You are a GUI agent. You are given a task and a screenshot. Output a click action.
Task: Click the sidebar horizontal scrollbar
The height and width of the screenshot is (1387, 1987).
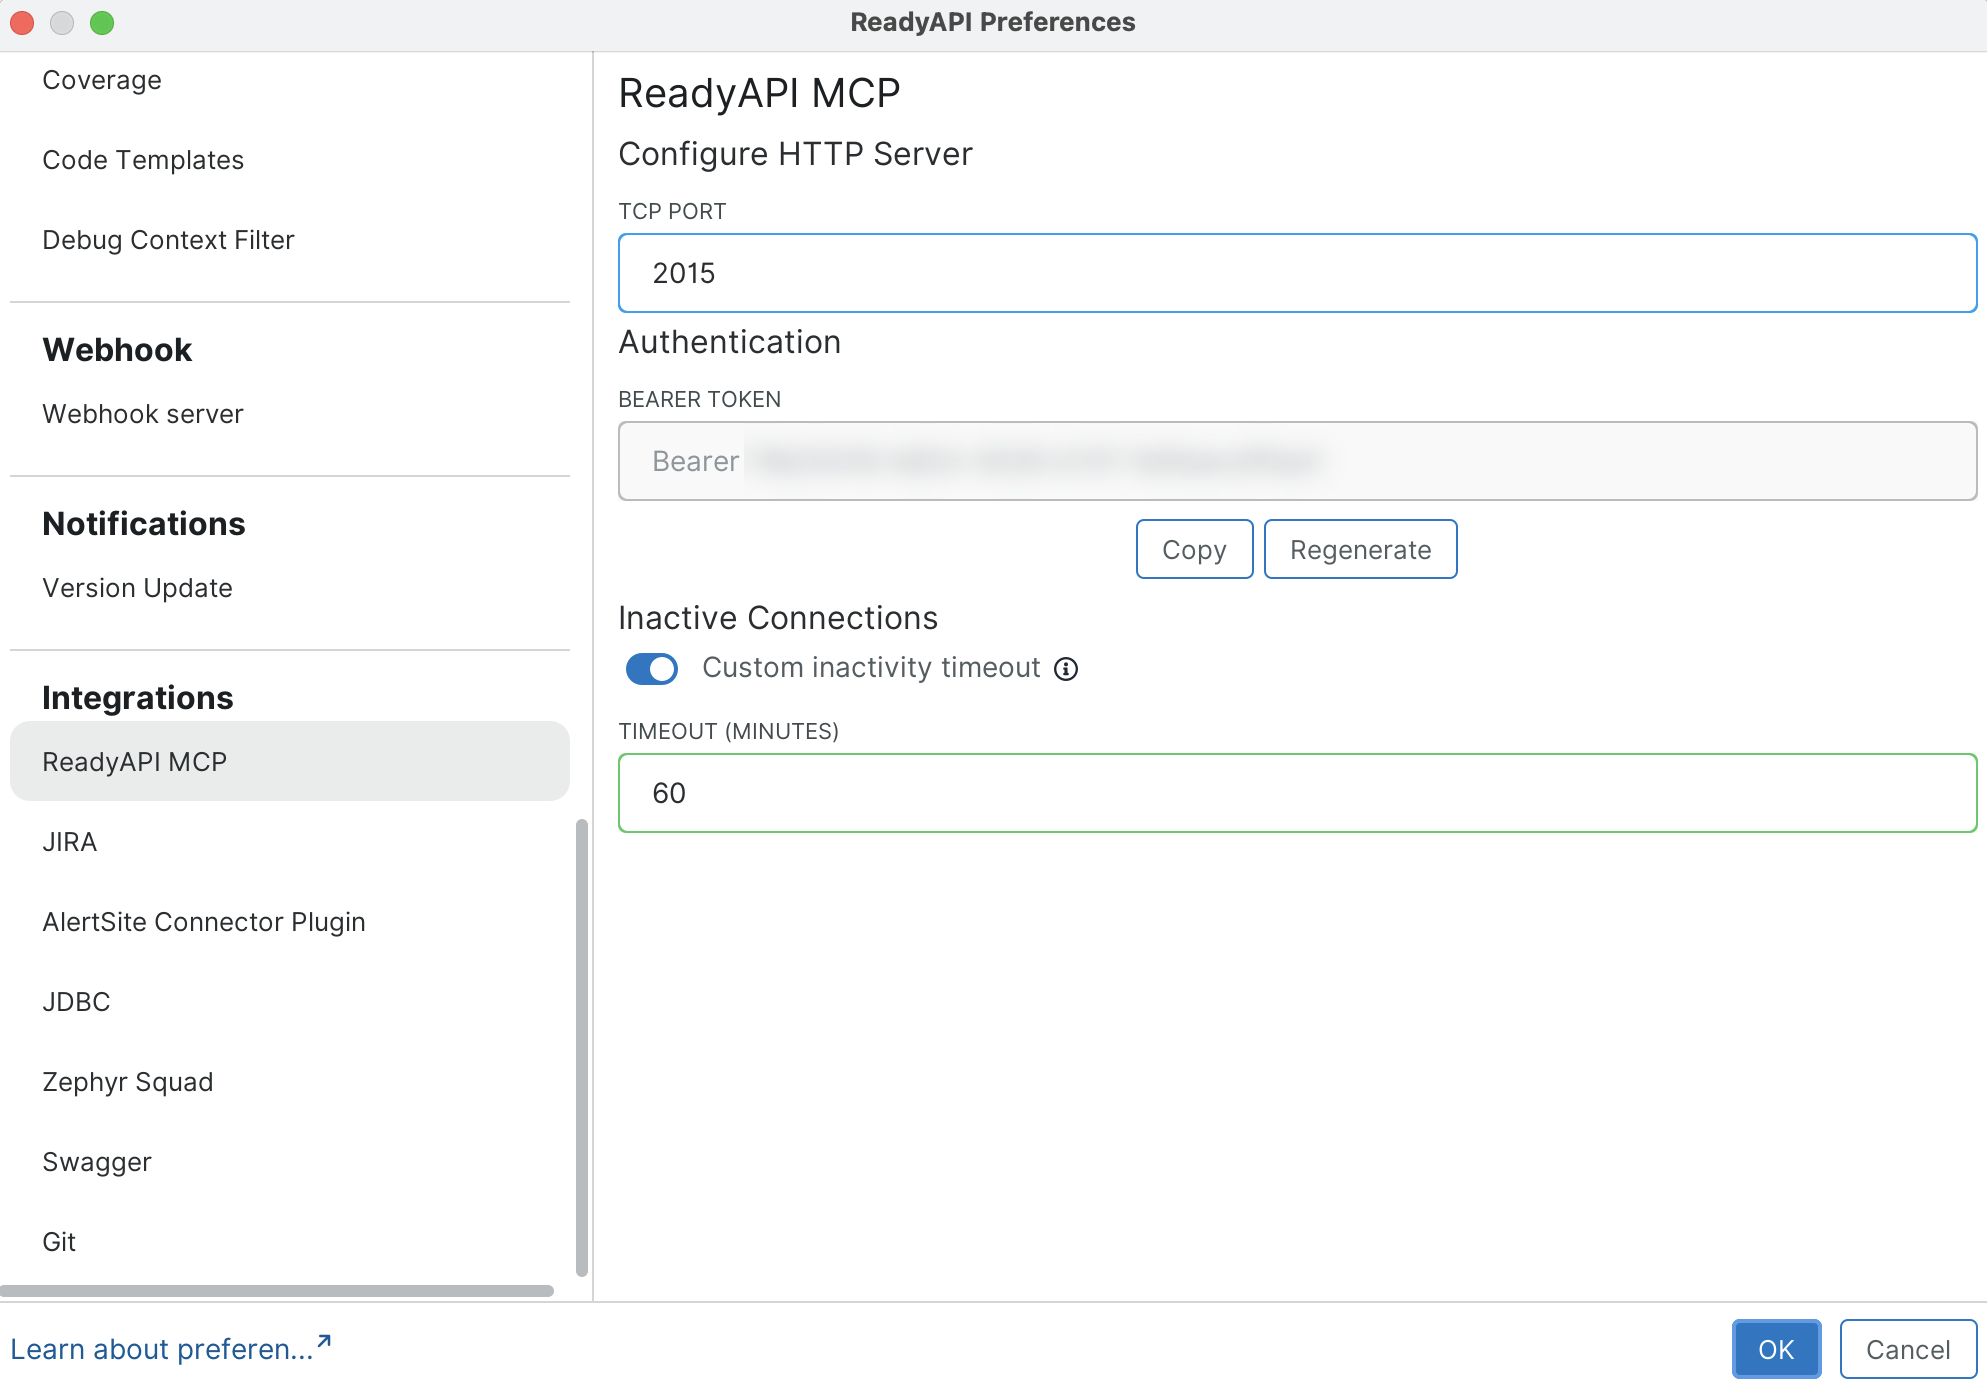(x=277, y=1291)
